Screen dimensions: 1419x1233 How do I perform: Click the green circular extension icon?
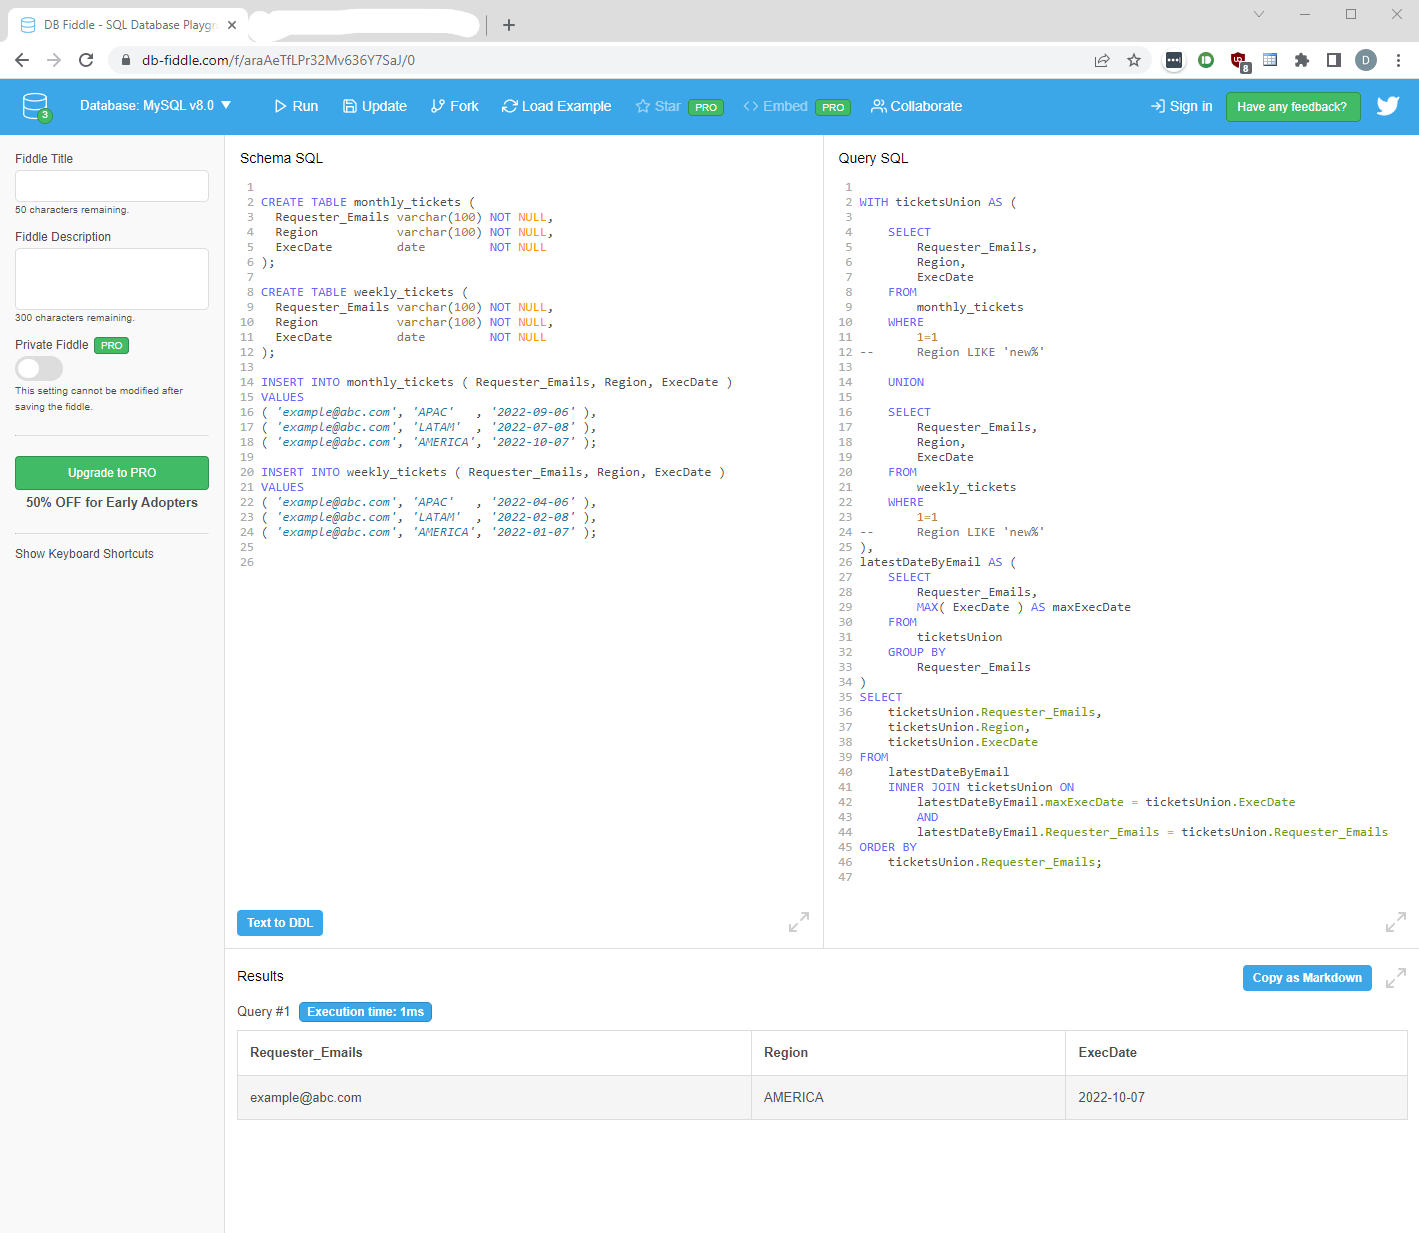click(1206, 60)
